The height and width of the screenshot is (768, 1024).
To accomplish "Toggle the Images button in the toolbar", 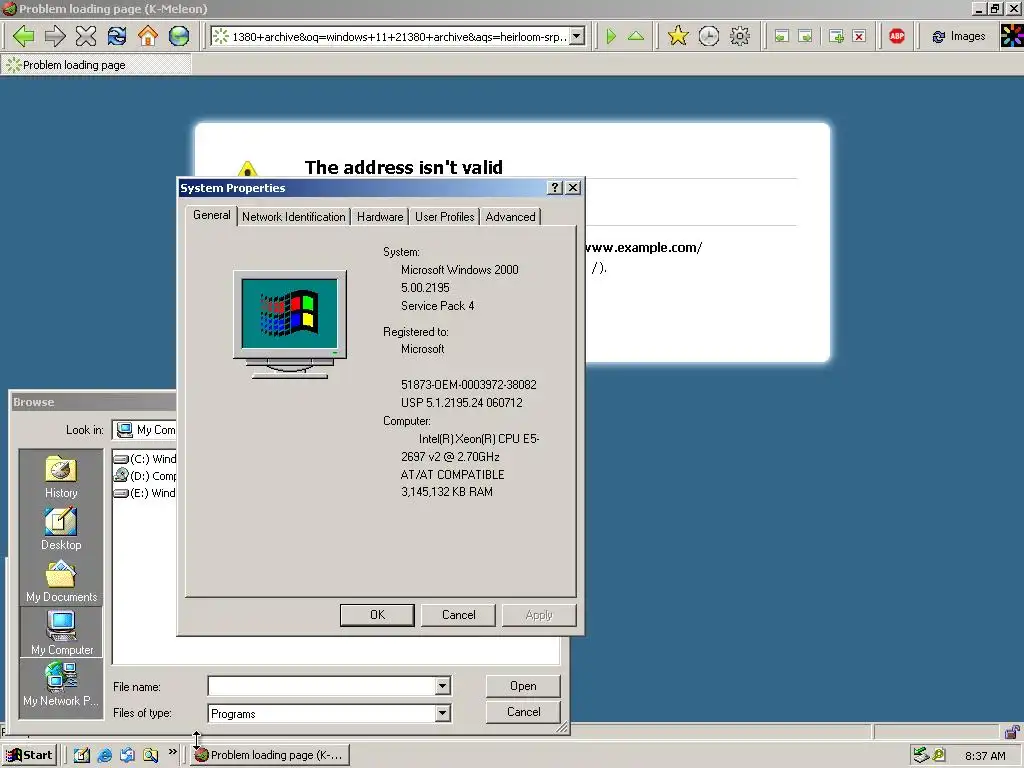I will tap(959, 36).
